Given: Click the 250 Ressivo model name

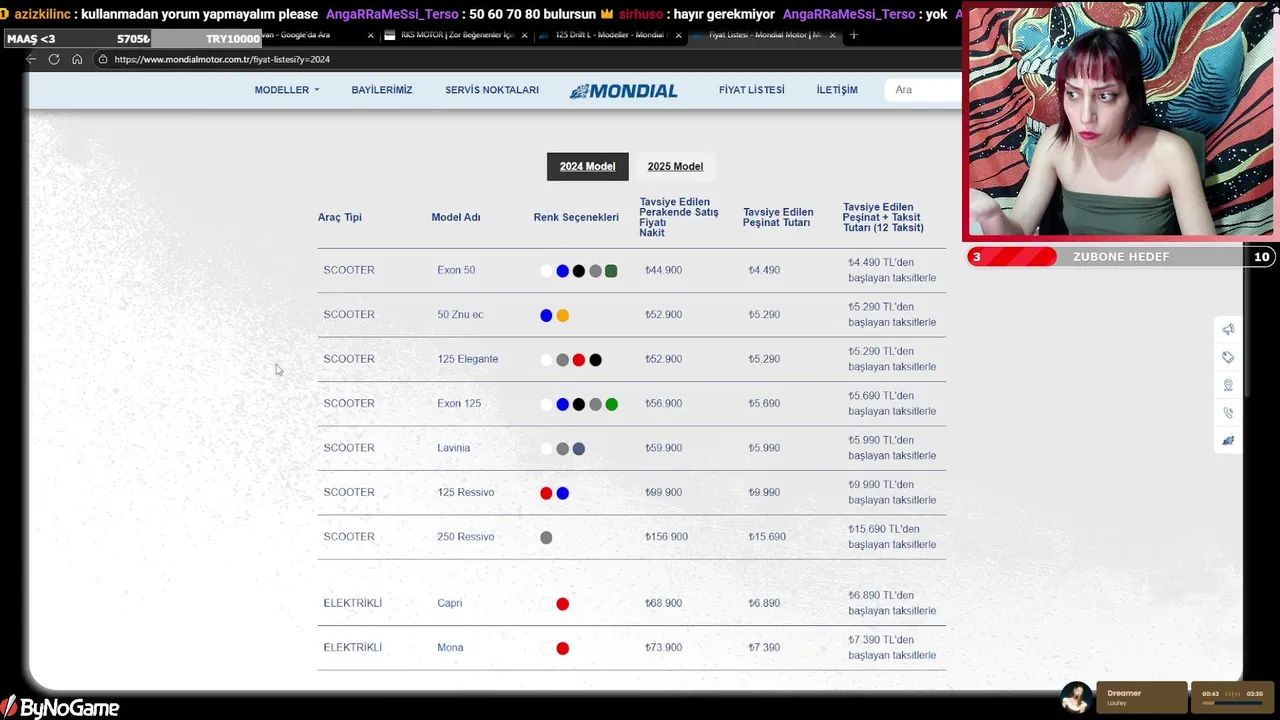Looking at the screenshot, I should (465, 537).
